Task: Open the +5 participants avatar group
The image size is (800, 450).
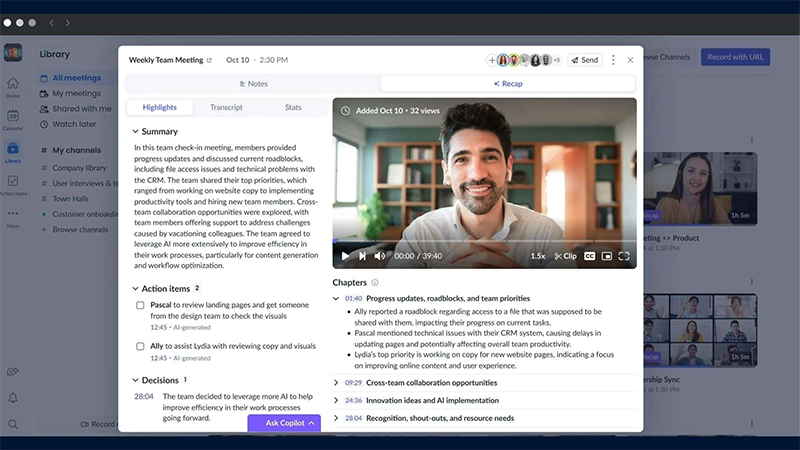Action: point(557,60)
